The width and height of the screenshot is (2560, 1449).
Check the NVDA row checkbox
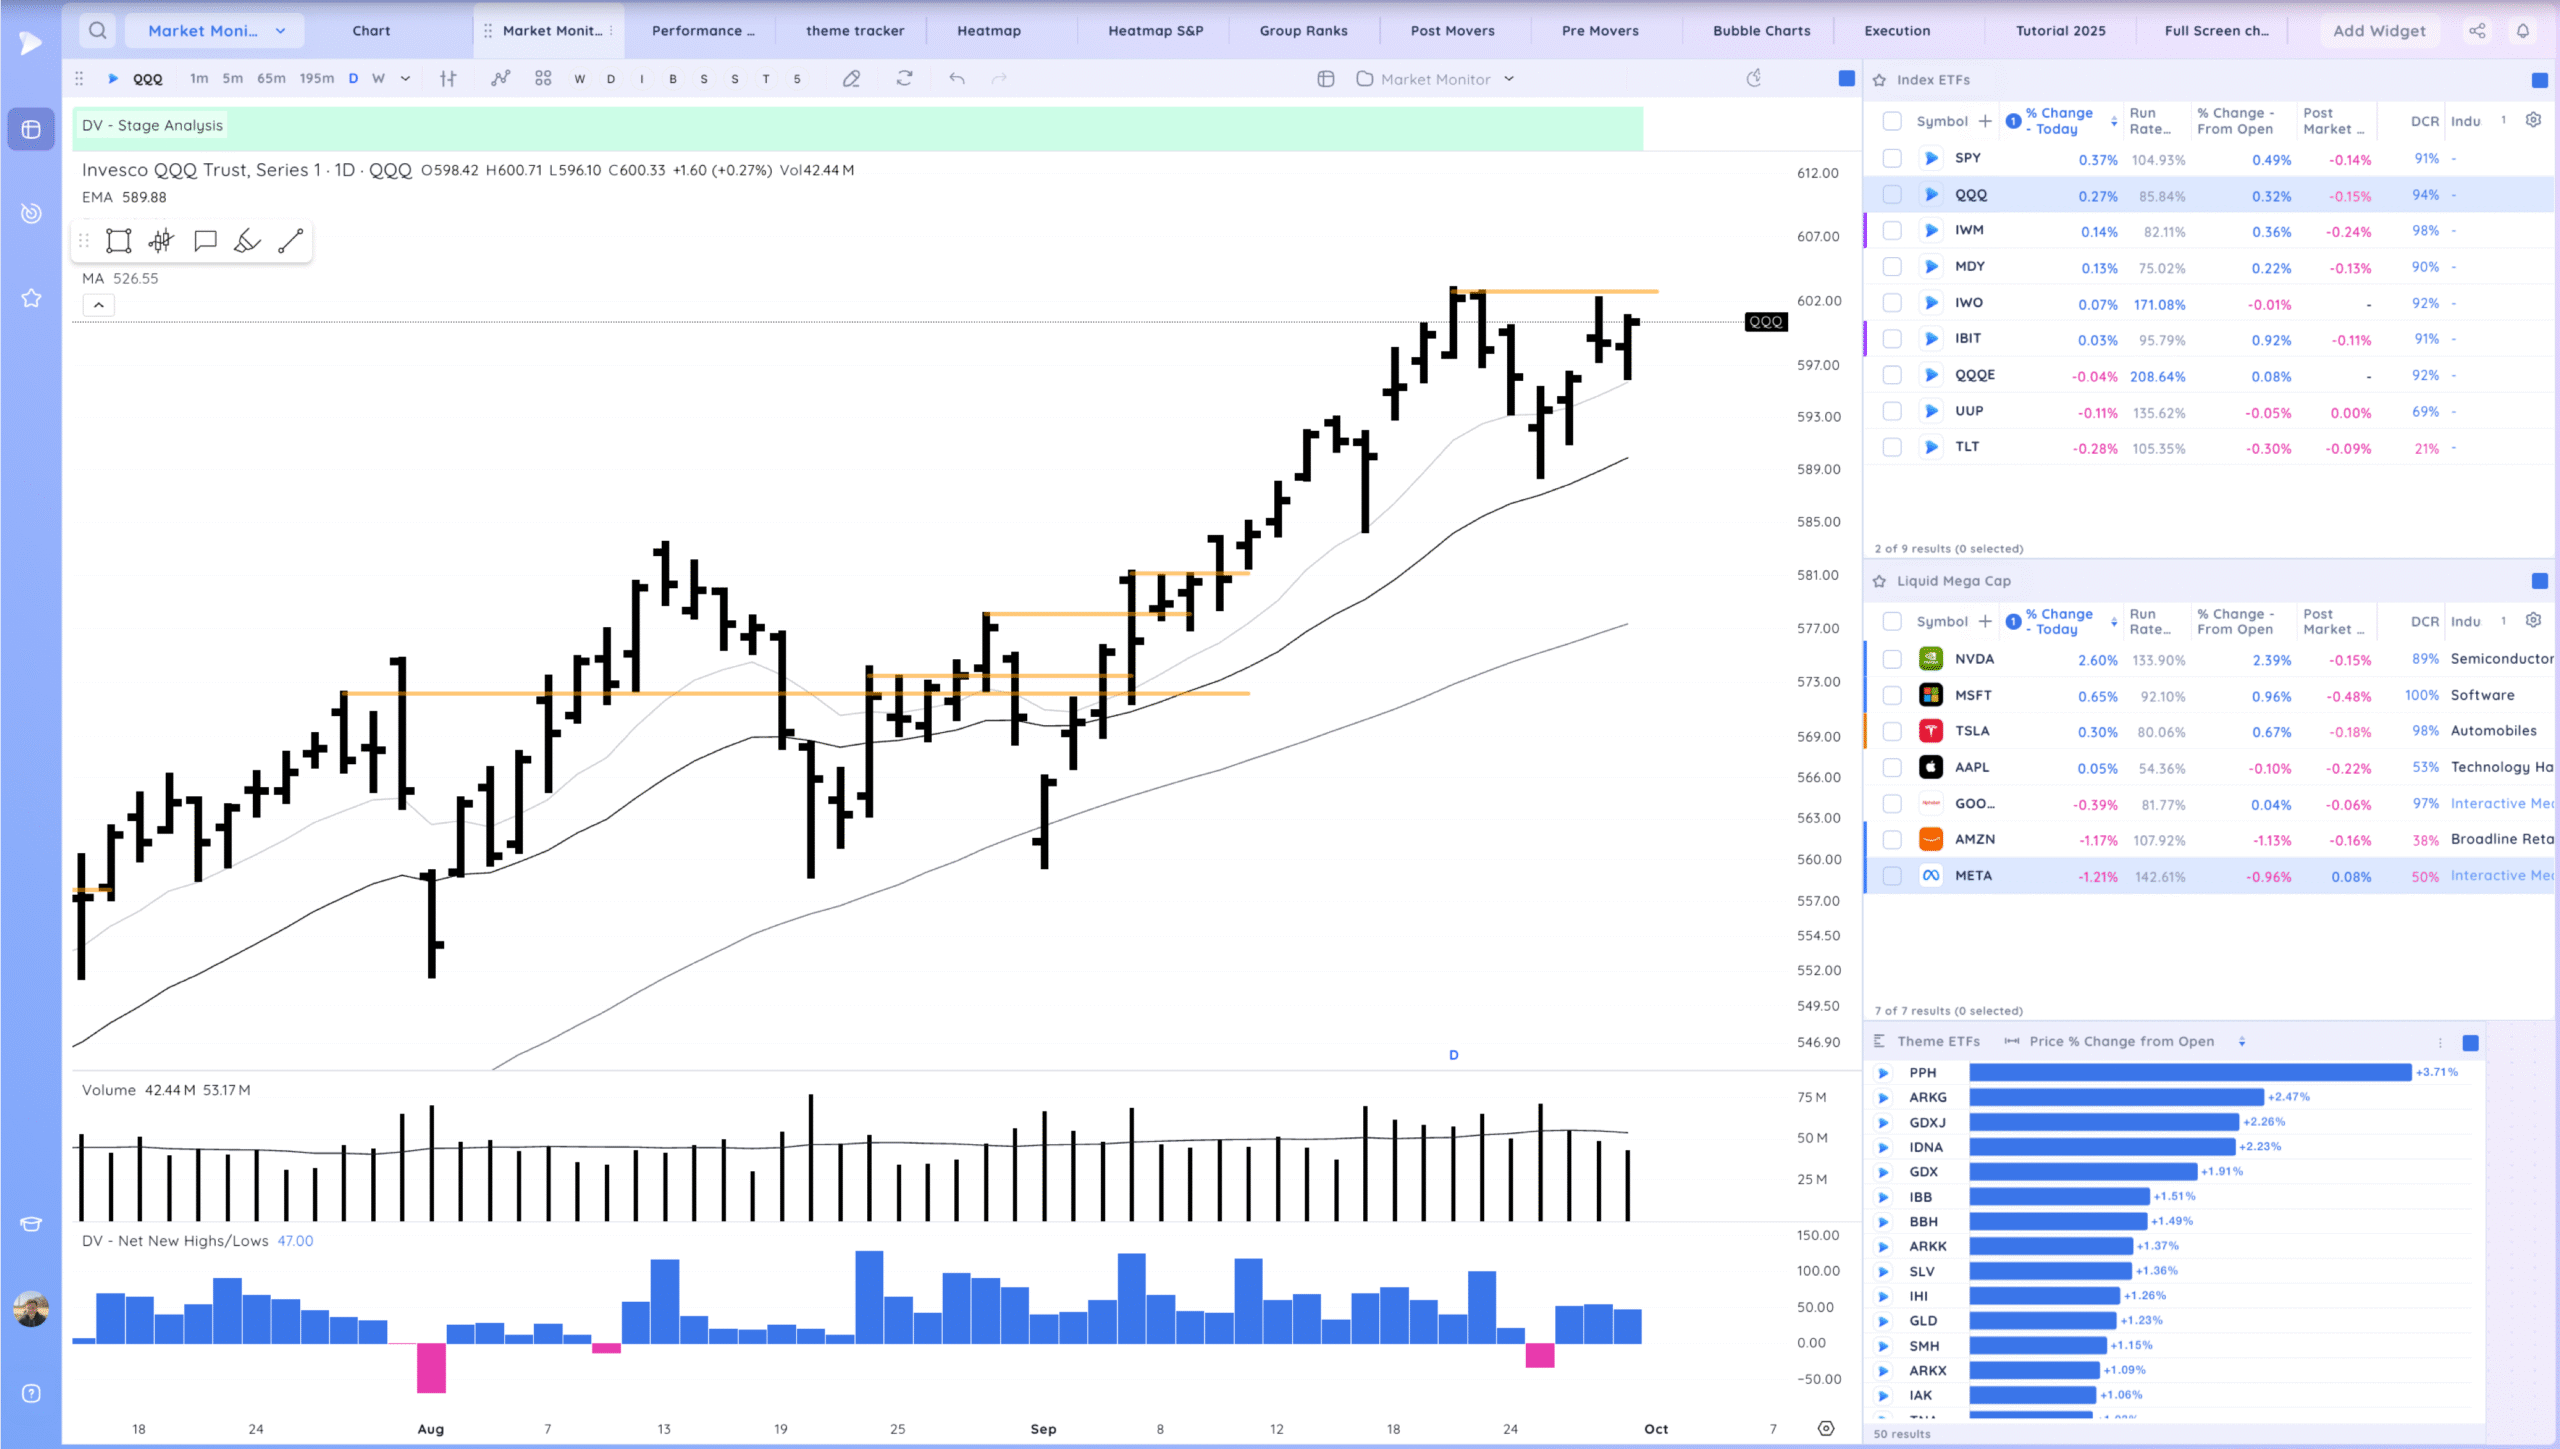click(1891, 660)
